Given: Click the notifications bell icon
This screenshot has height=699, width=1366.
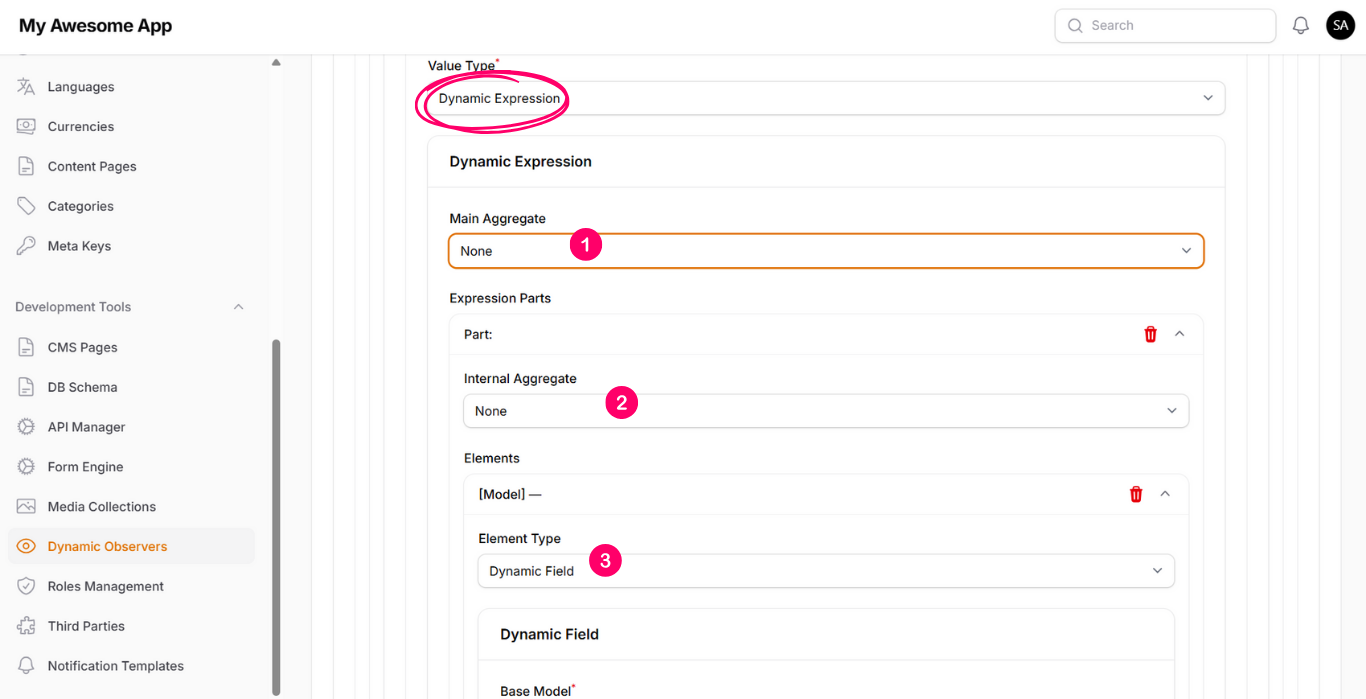Looking at the screenshot, I should 1300,26.
